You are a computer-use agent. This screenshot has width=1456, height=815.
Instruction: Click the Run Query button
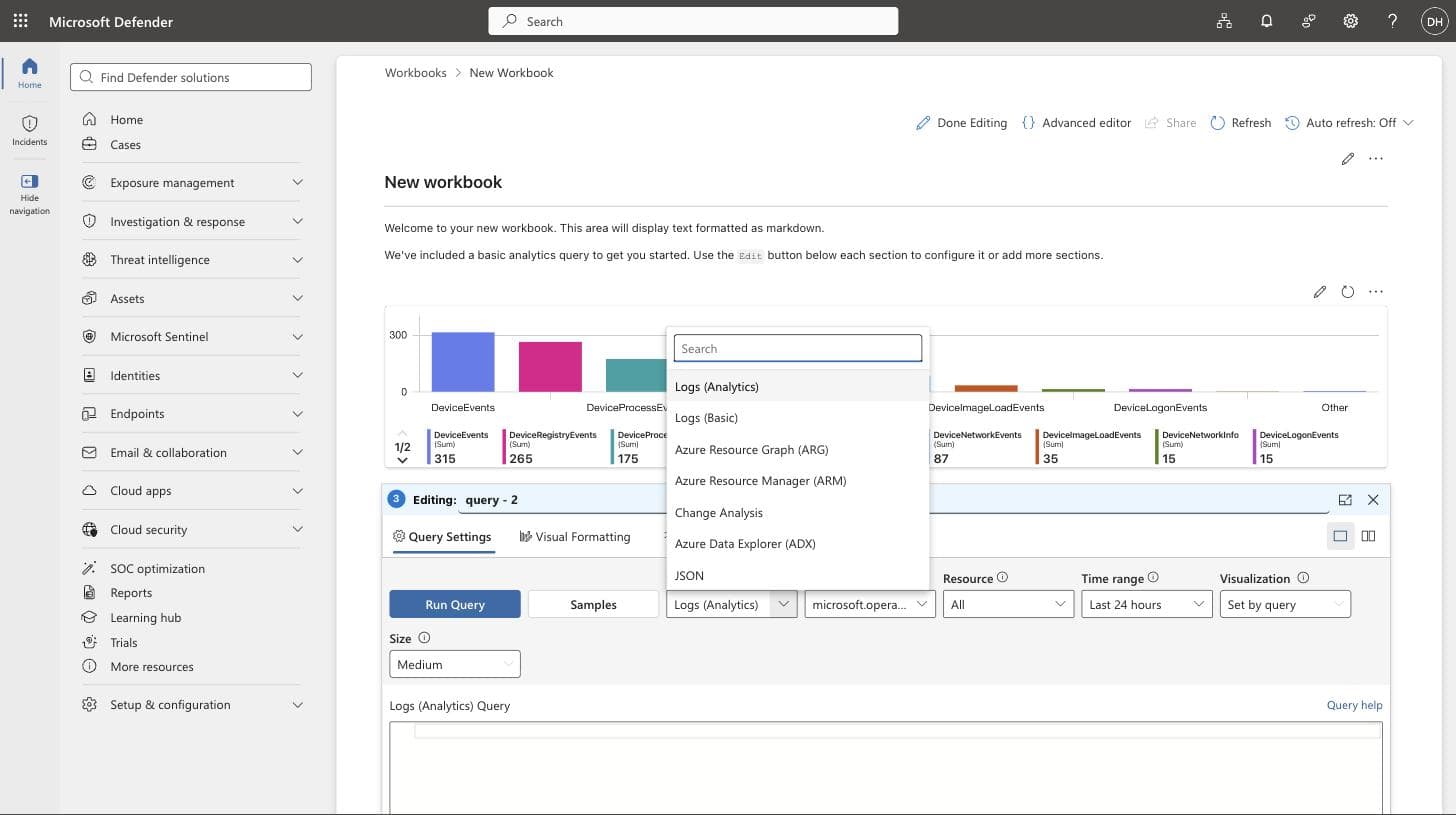pyautogui.click(x=455, y=604)
